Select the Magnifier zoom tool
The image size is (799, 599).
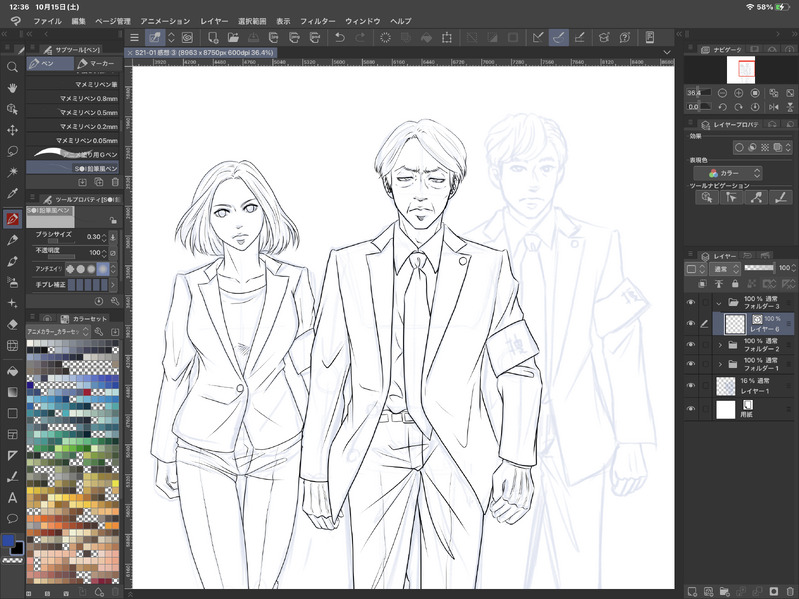click(12, 67)
